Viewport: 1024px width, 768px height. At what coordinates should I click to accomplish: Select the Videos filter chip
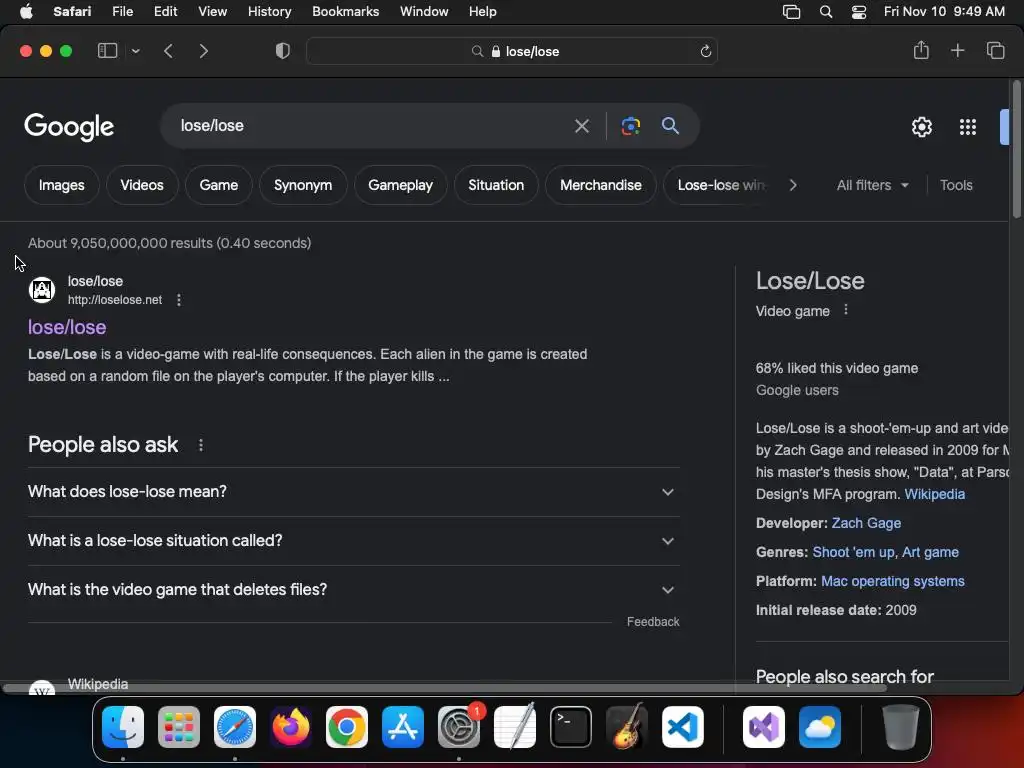(142, 185)
